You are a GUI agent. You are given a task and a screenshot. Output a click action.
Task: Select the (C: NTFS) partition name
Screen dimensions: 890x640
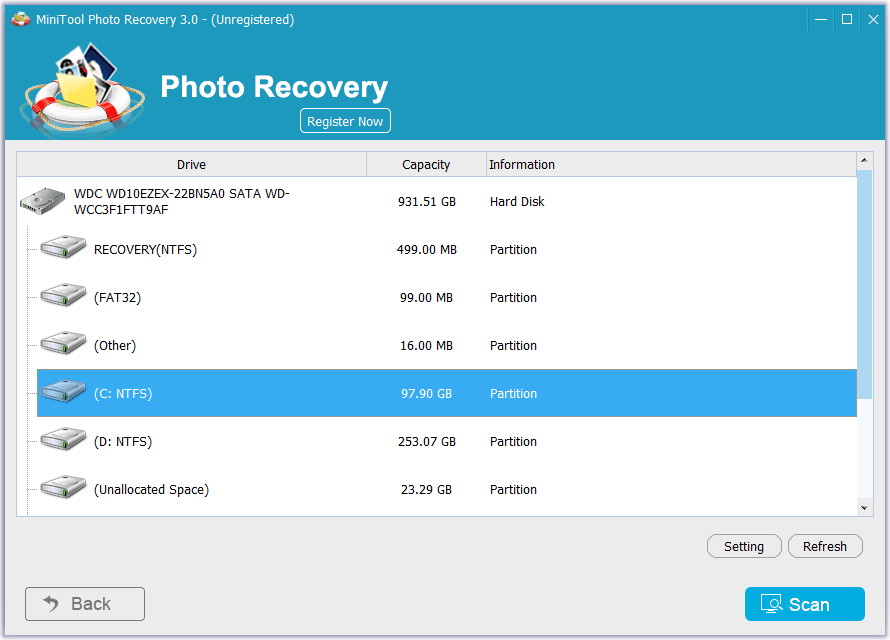(123, 393)
